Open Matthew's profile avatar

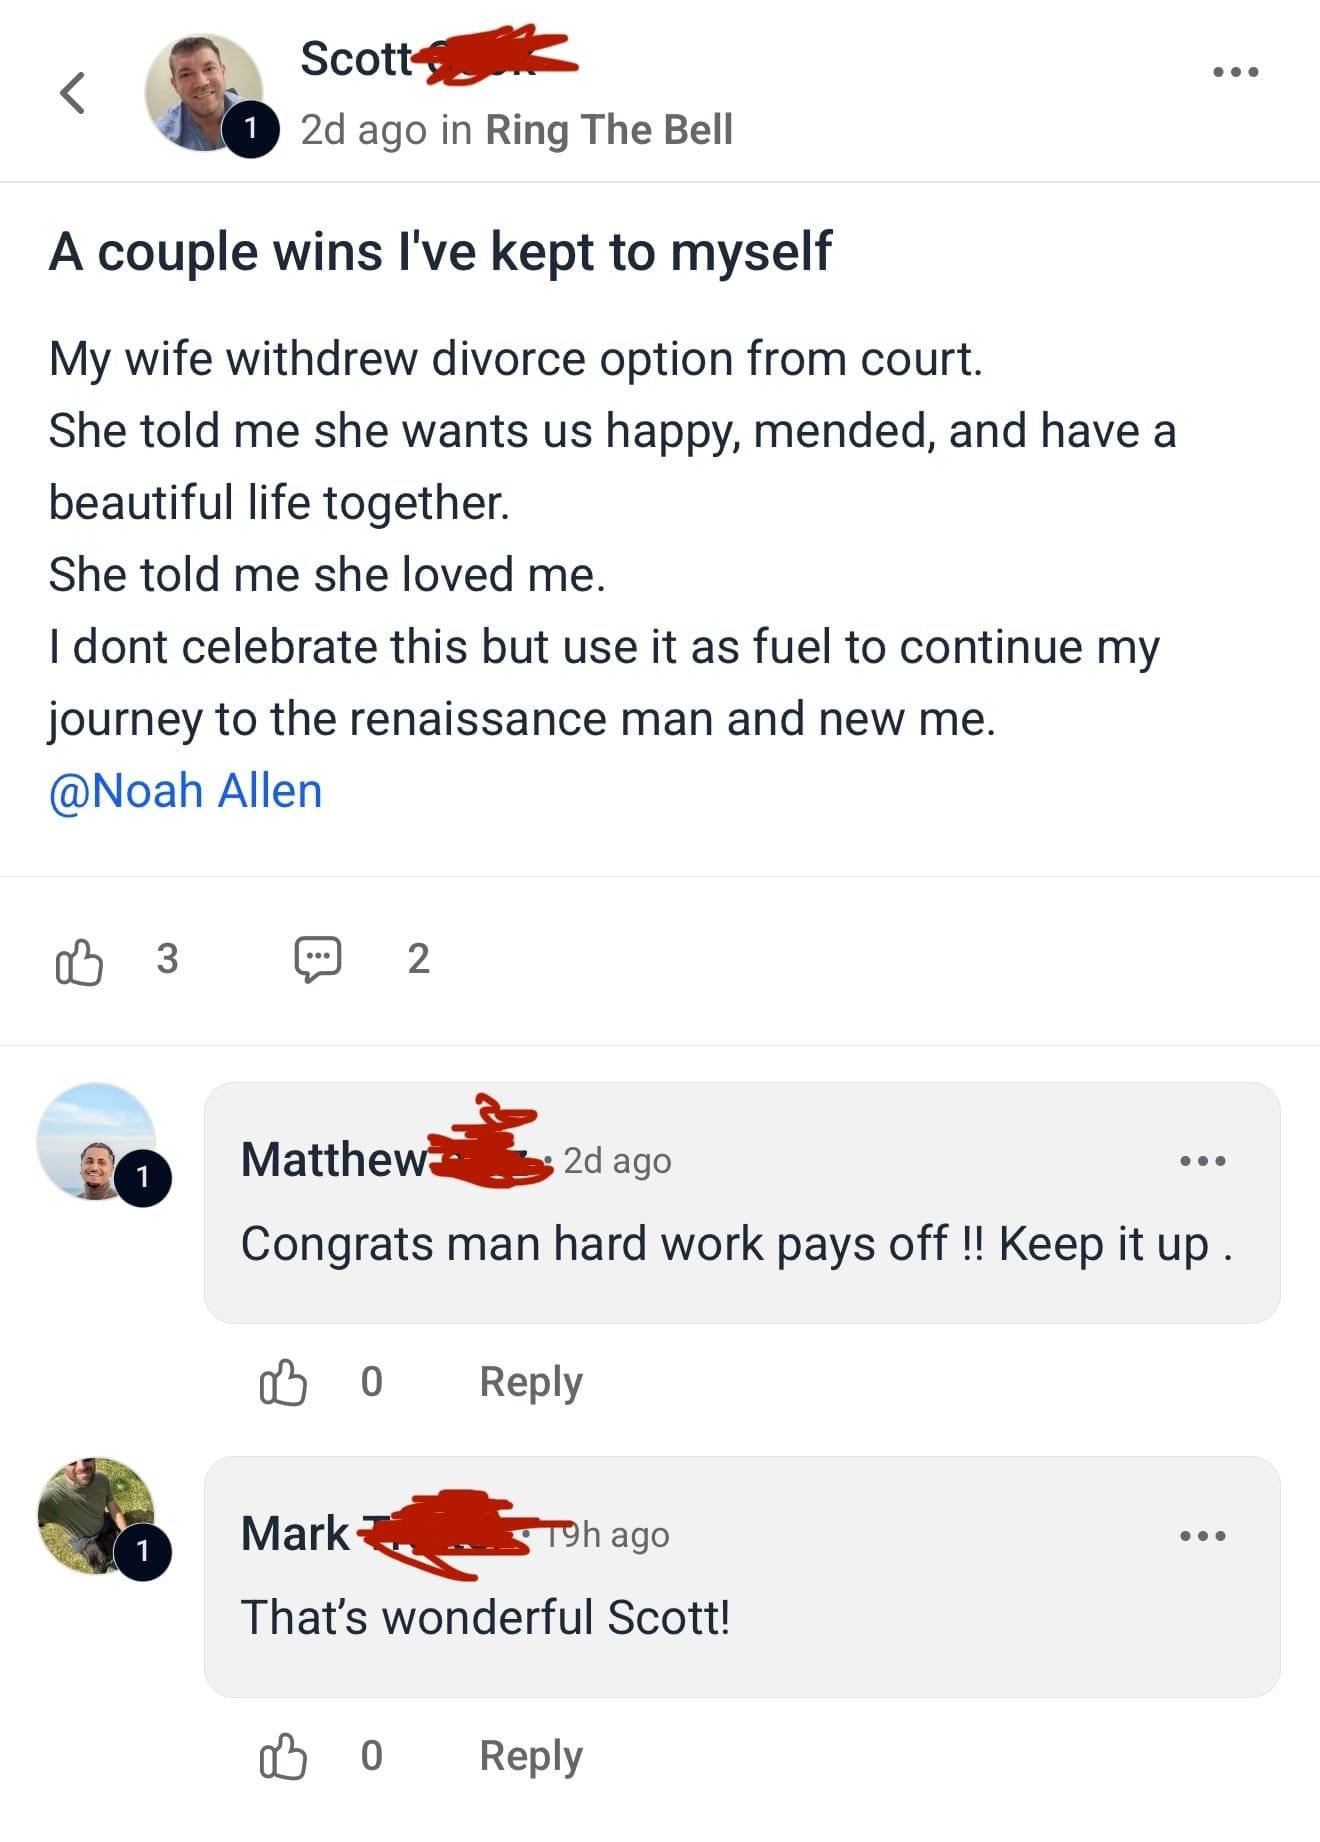pos(95,1140)
